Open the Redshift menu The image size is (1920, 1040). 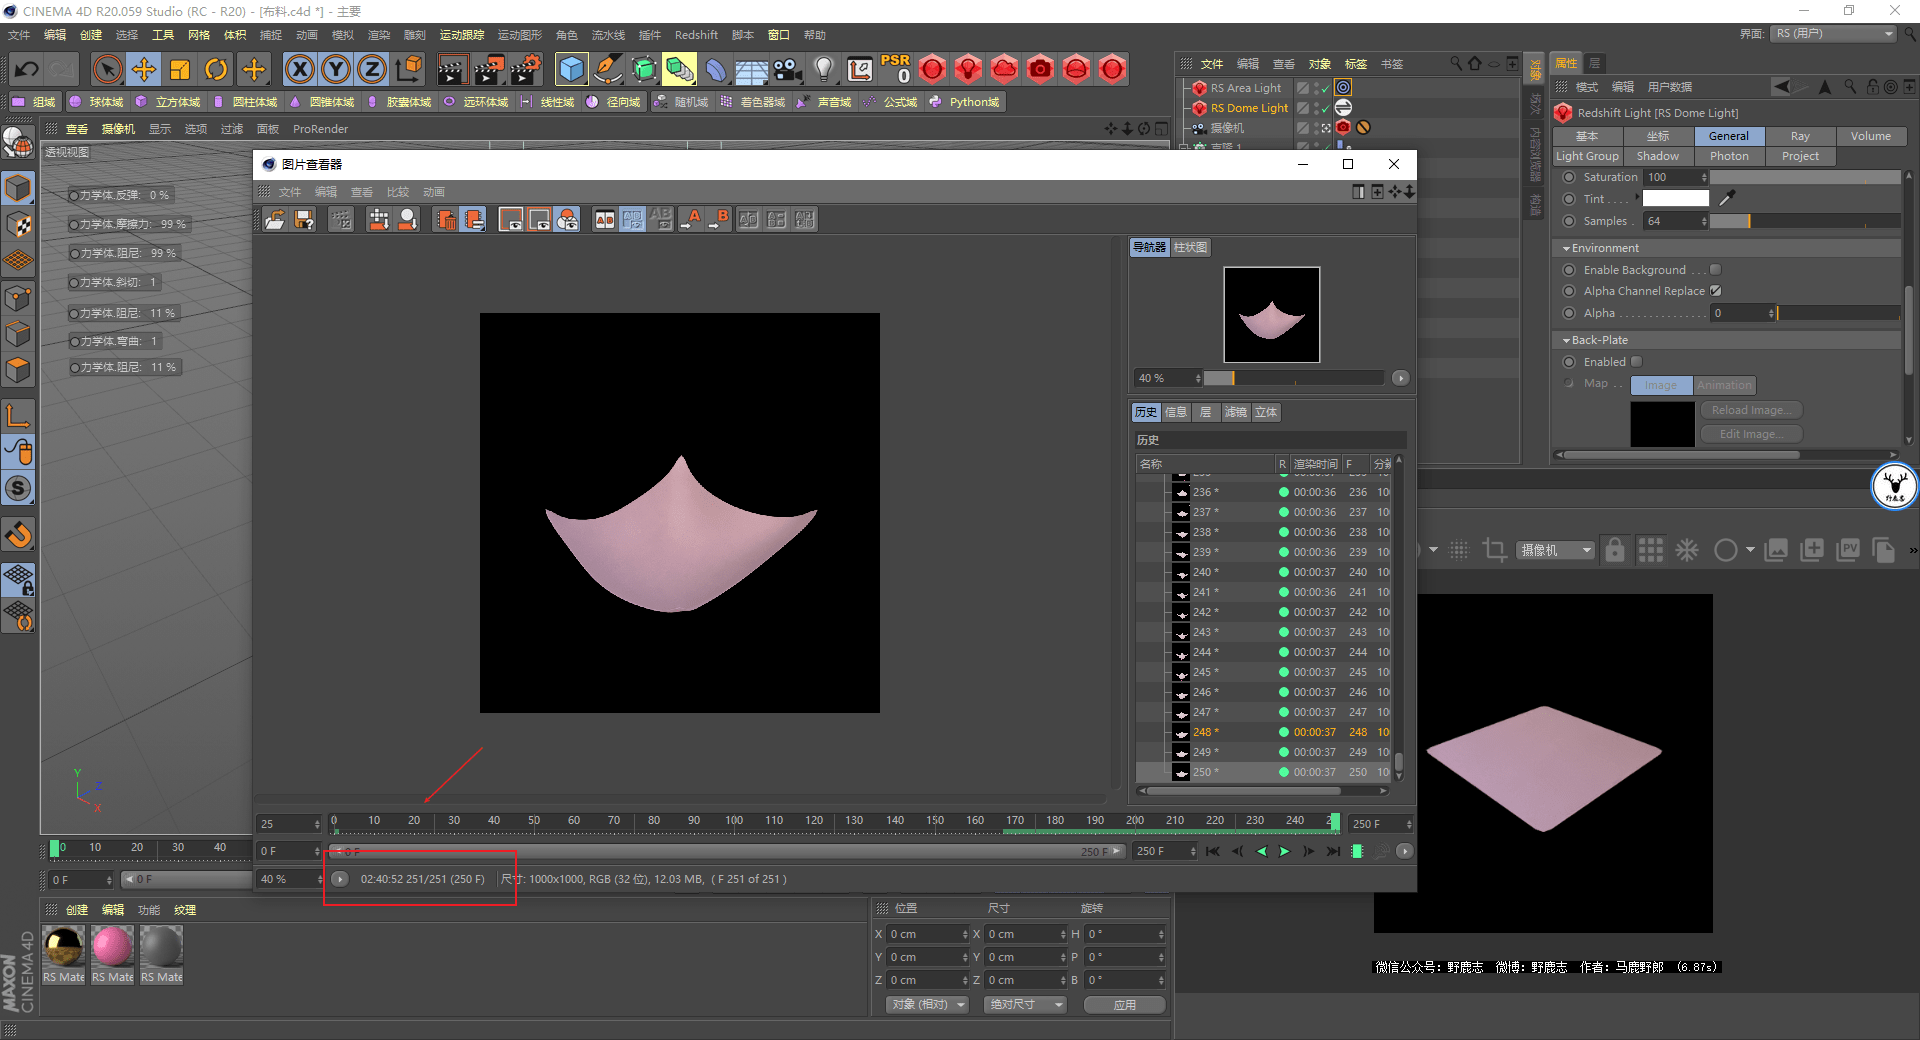tap(696, 35)
